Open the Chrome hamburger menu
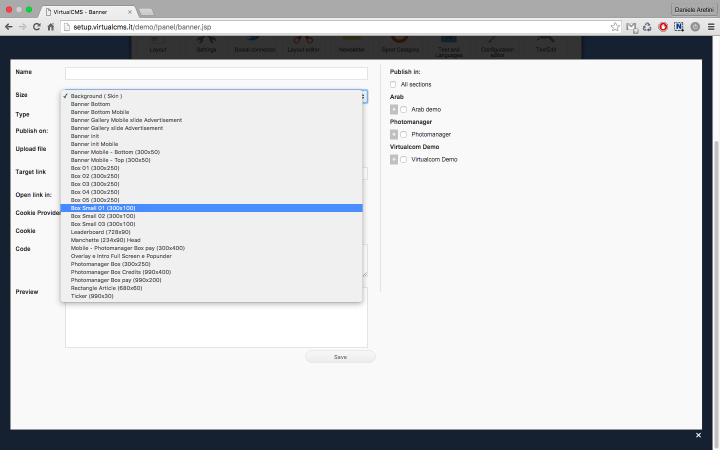Screen dimensions: 720x450 [710, 27]
